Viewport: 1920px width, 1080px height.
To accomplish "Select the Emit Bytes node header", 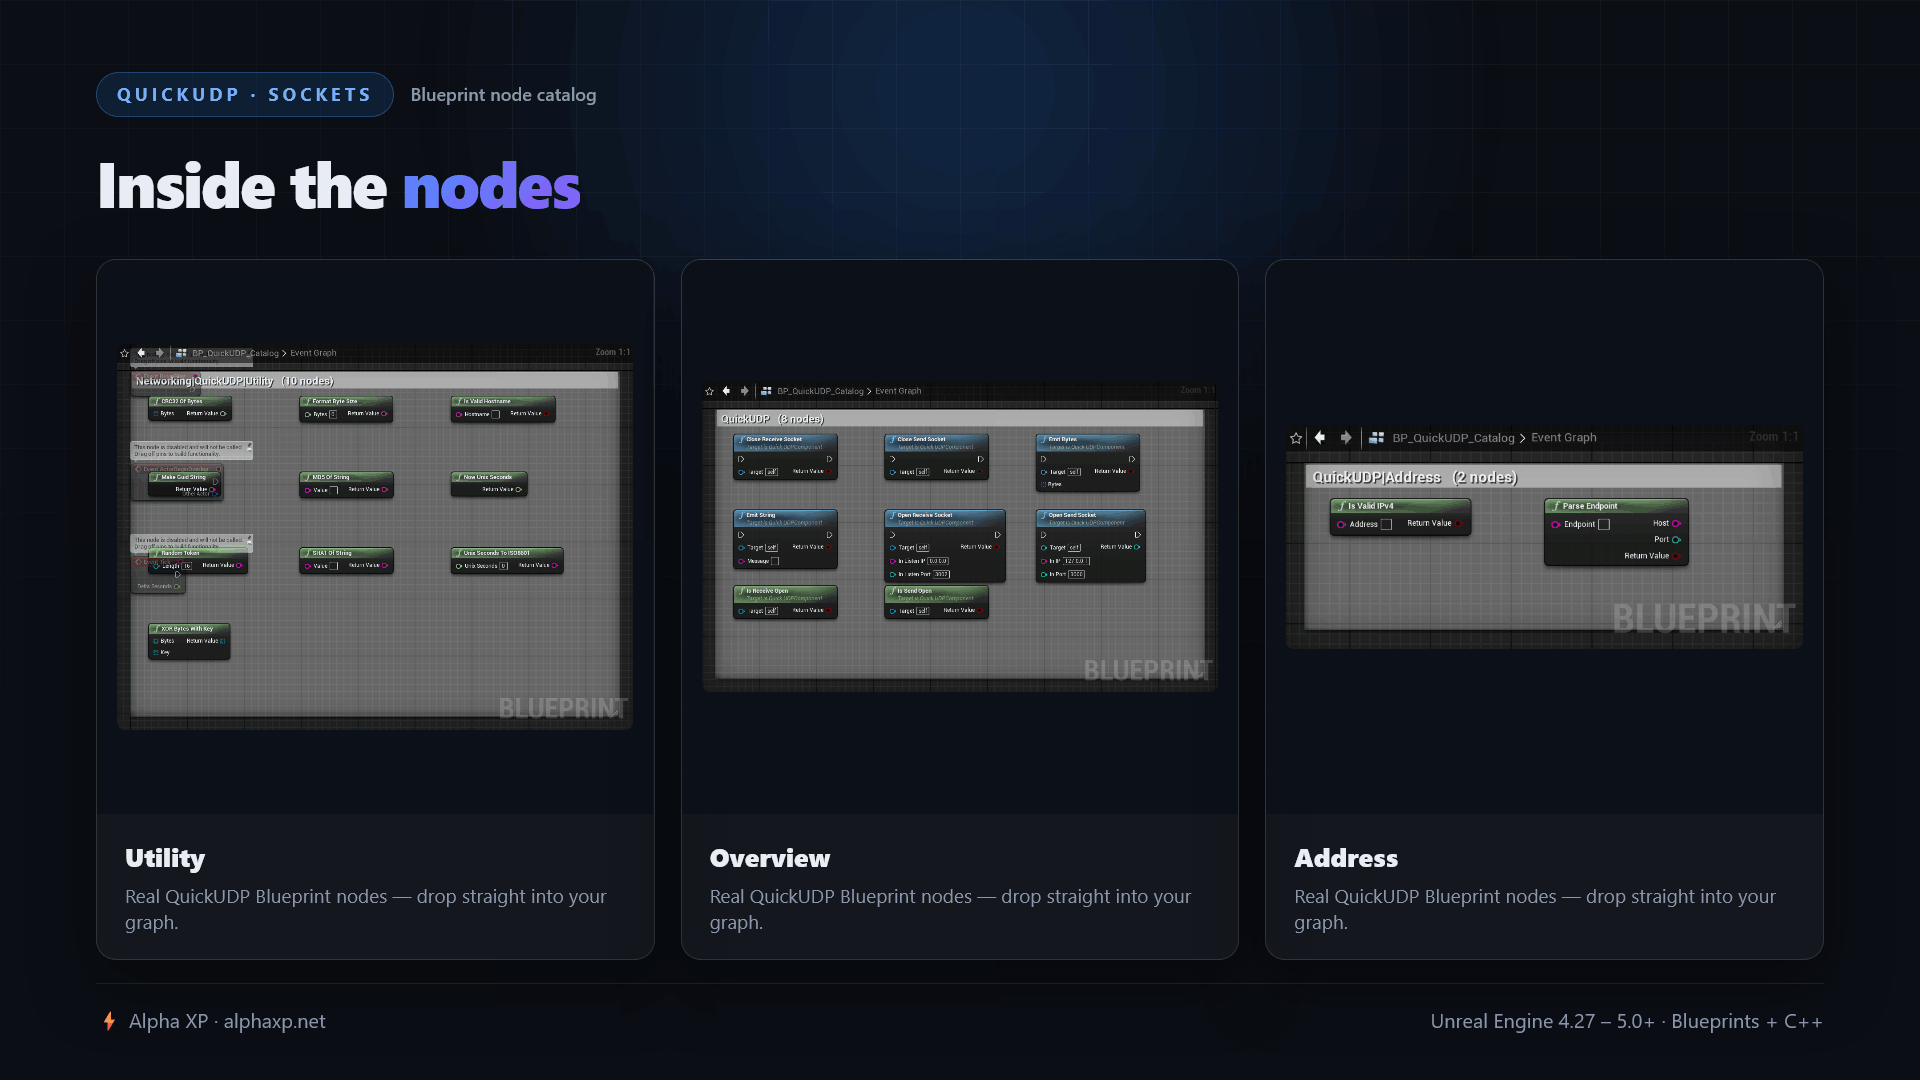I will [x=1088, y=442].
